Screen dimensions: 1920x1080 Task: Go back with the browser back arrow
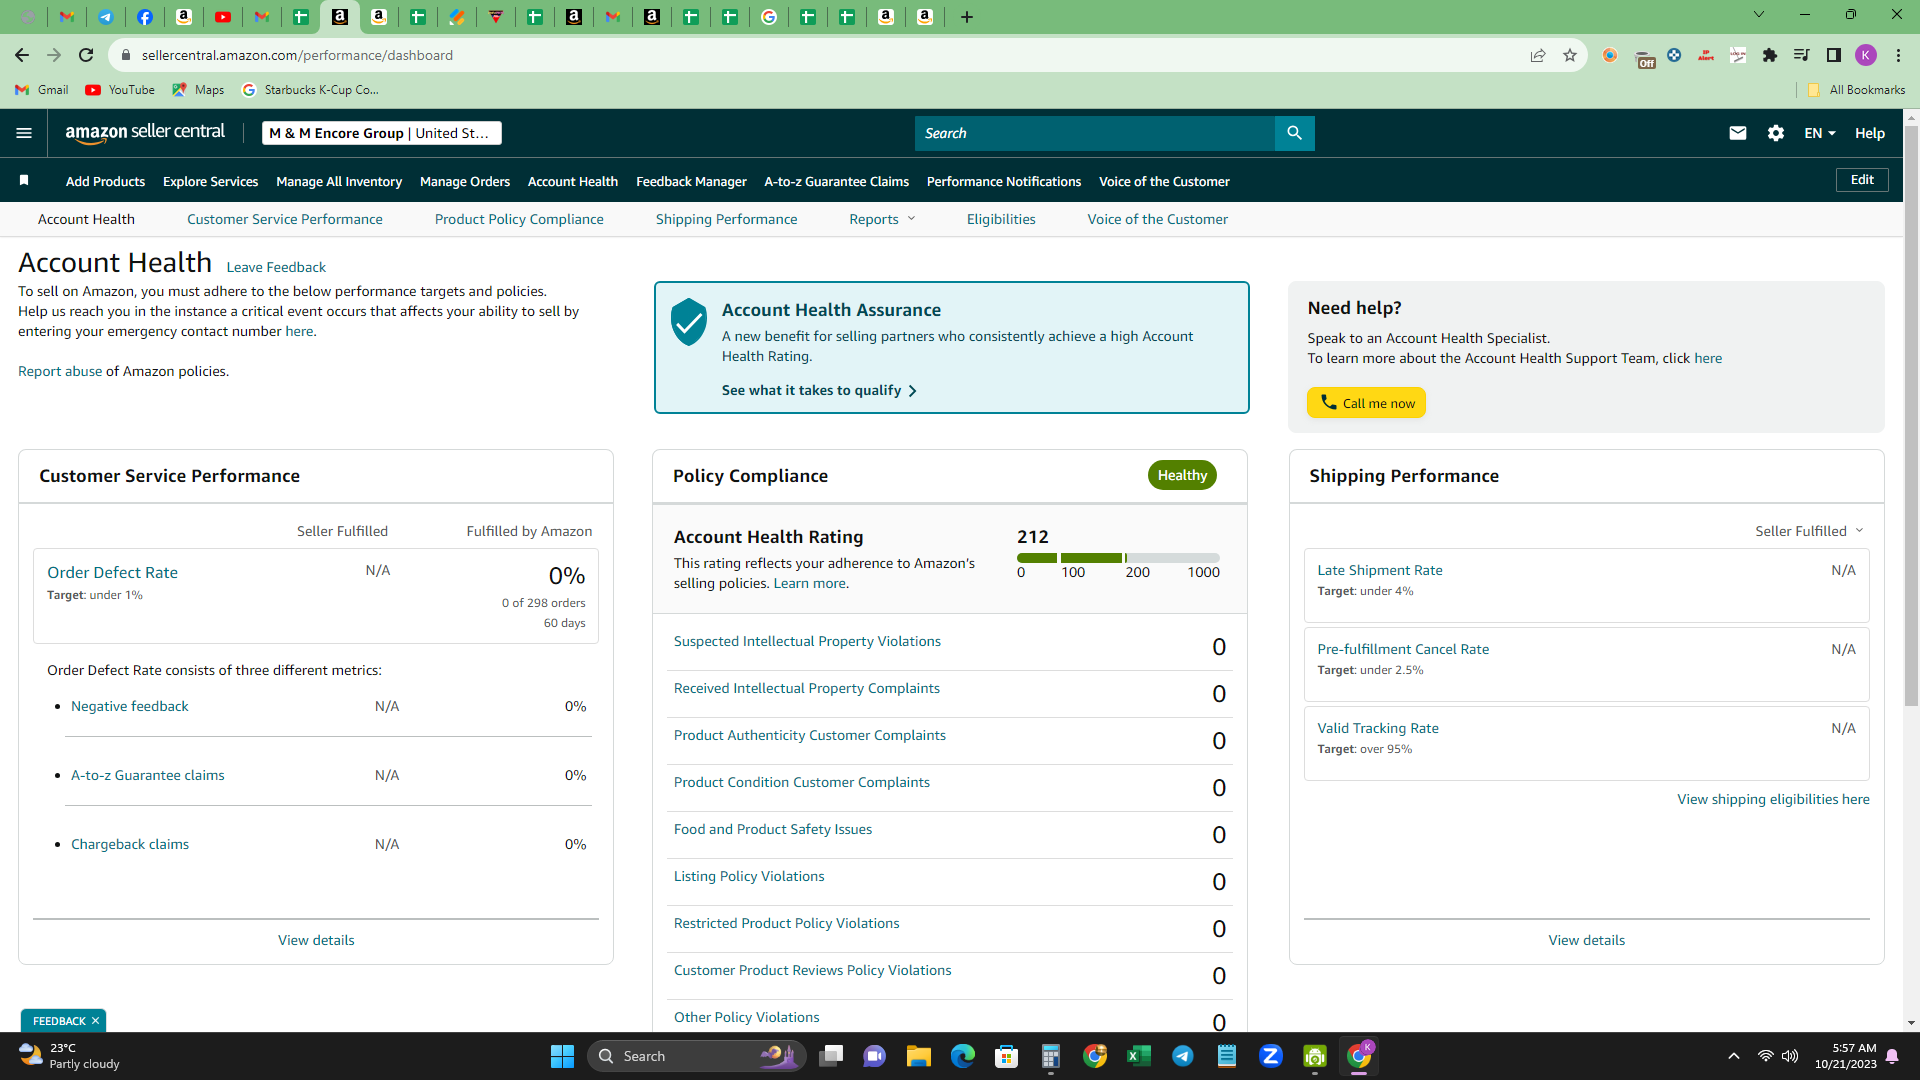tap(22, 55)
